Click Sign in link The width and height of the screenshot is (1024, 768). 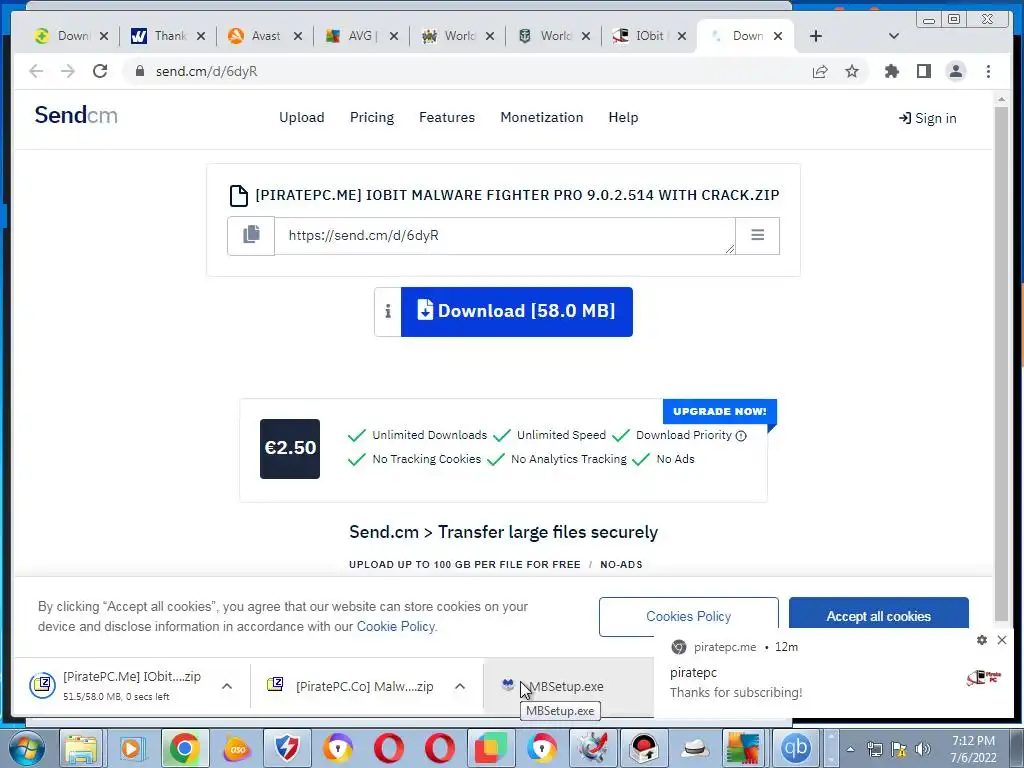pos(928,118)
